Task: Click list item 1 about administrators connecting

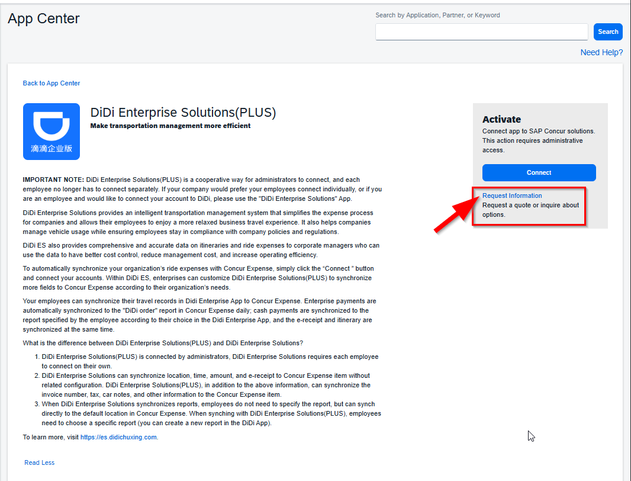Action: coord(210,361)
